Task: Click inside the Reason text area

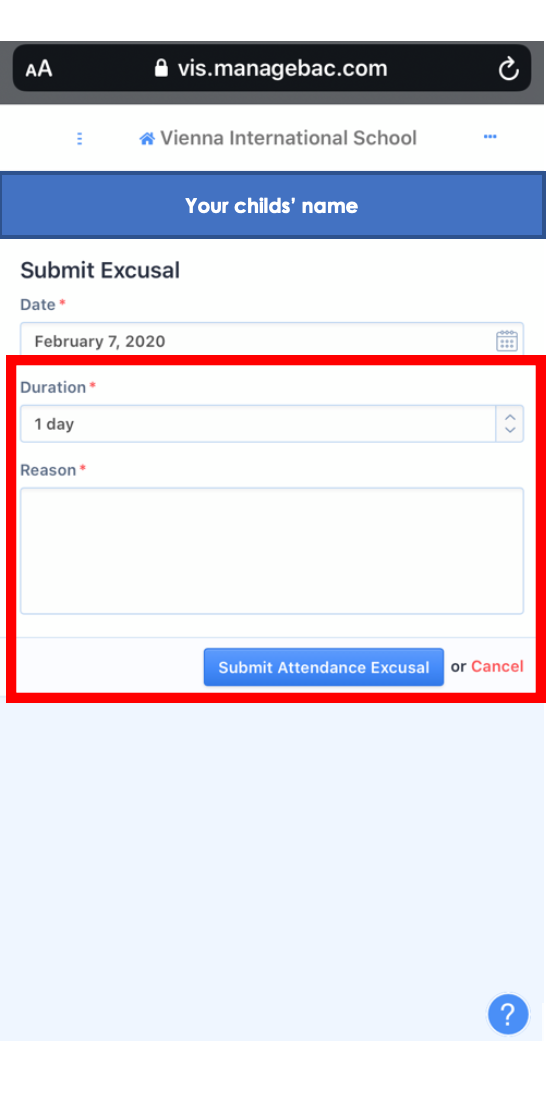Action: click(271, 550)
